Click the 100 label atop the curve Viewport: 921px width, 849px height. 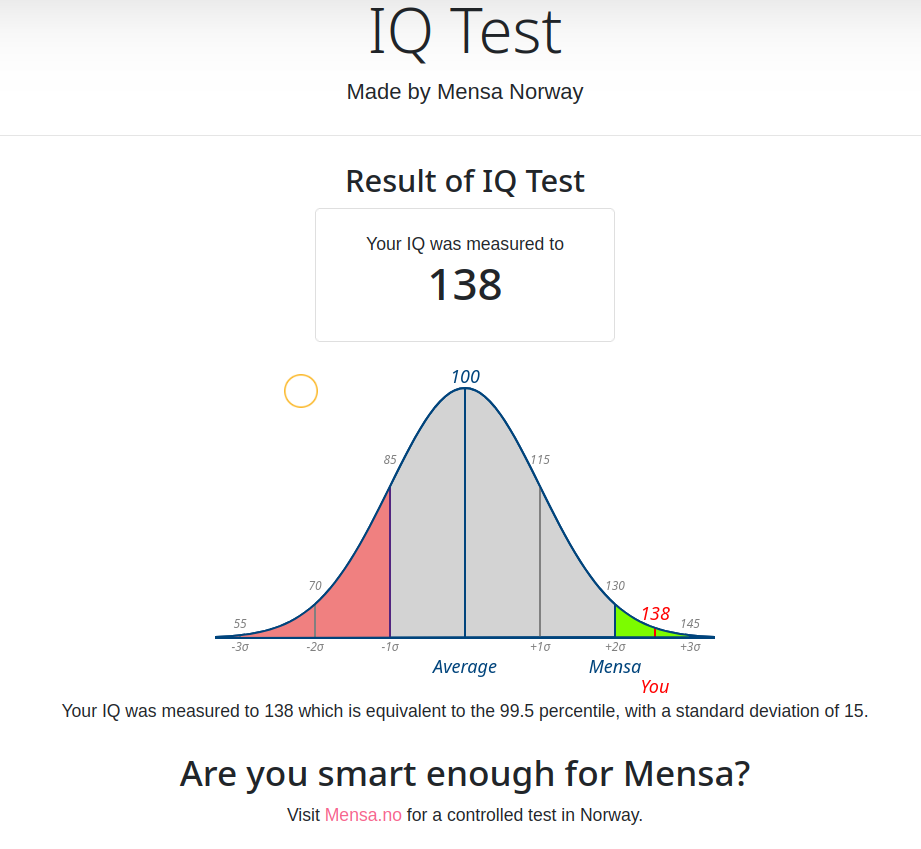coord(465,377)
